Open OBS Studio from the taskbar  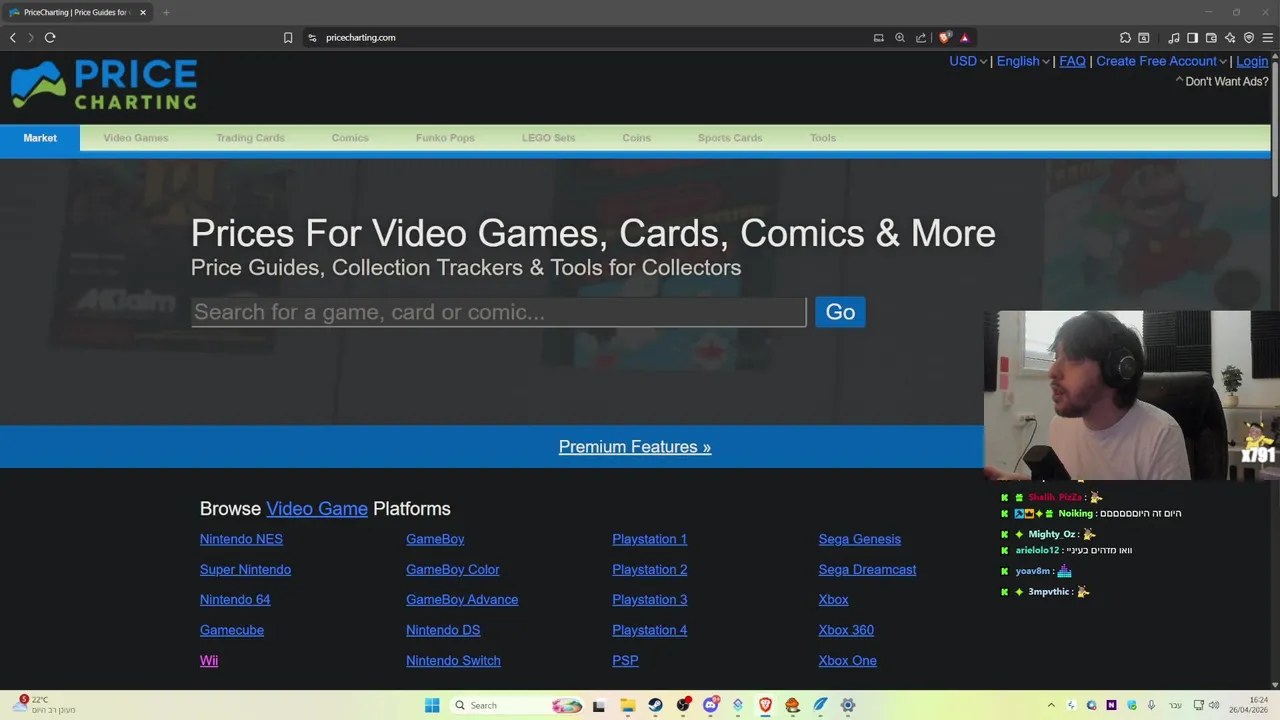coord(683,705)
